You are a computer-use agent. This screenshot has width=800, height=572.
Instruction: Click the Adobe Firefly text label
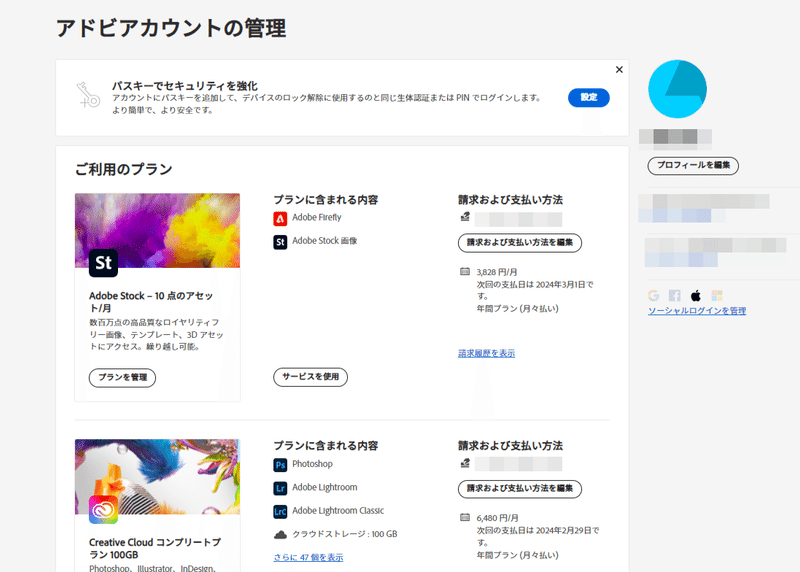pyautogui.click(x=317, y=217)
